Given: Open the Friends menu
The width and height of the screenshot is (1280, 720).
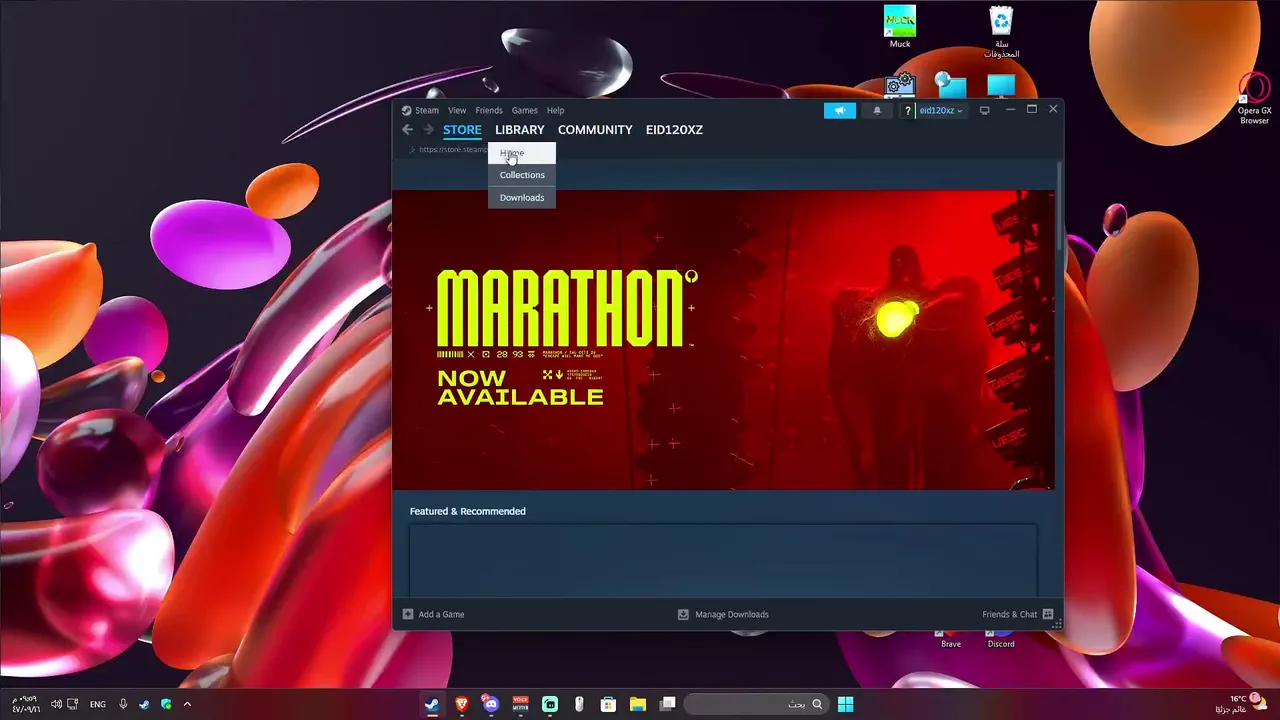Looking at the screenshot, I should (x=489, y=110).
